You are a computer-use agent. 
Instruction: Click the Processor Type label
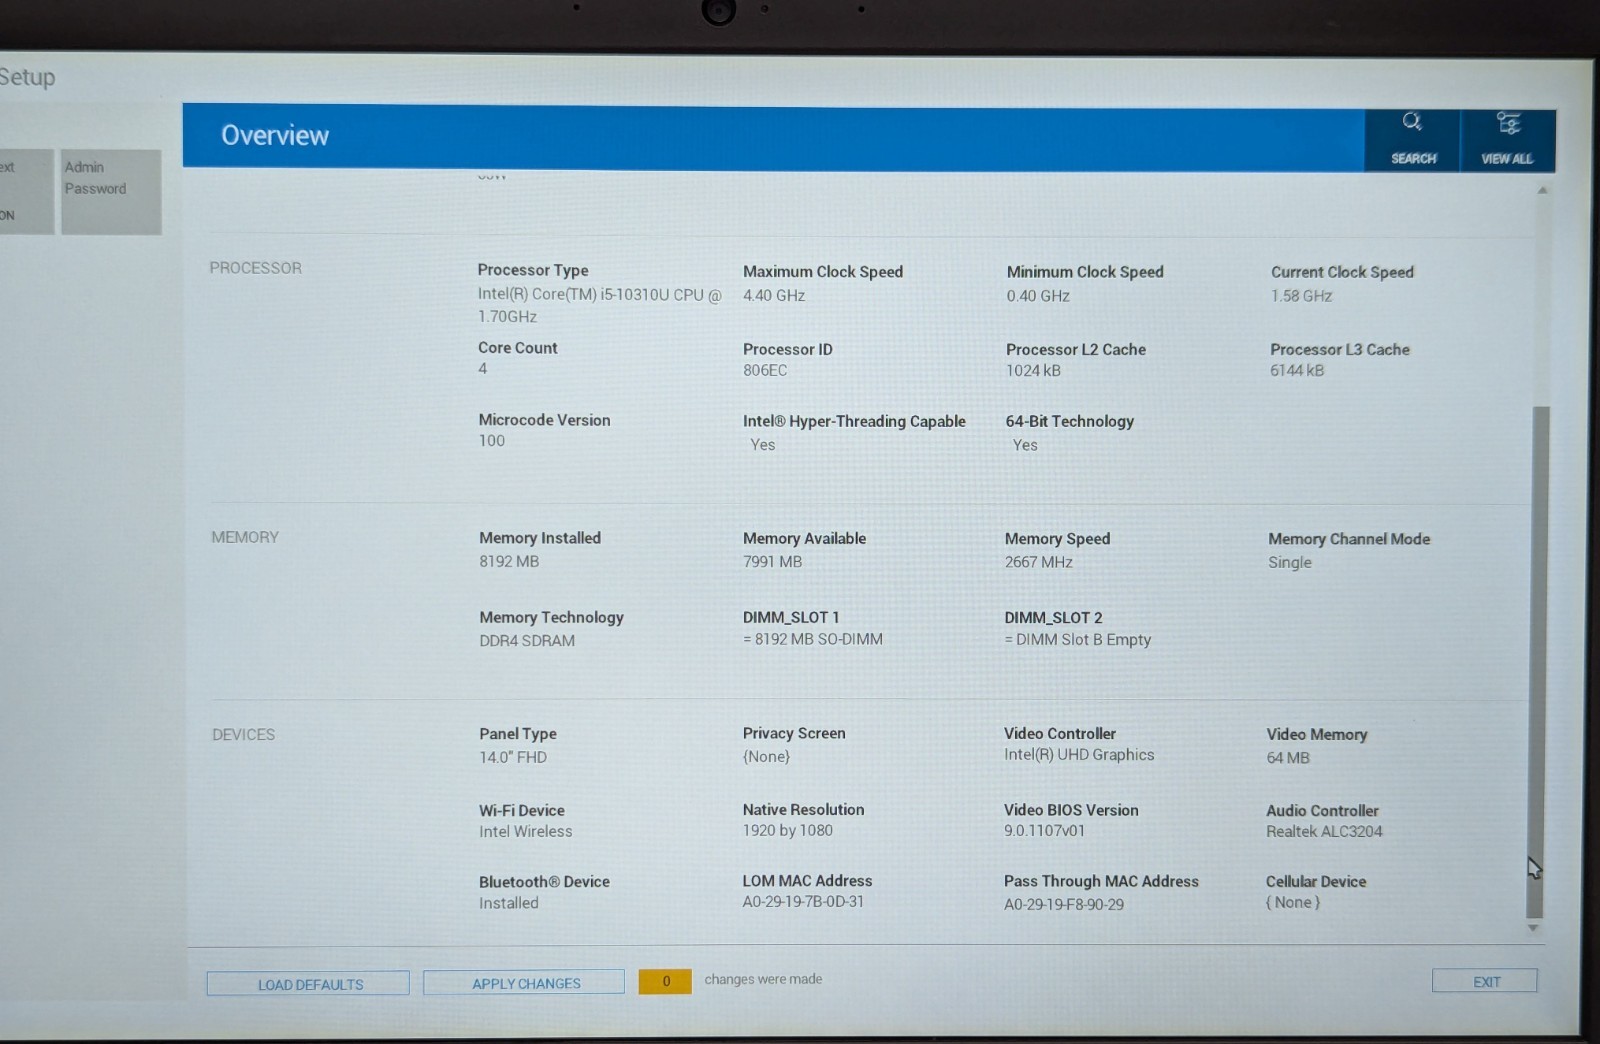(x=533, y=270)
